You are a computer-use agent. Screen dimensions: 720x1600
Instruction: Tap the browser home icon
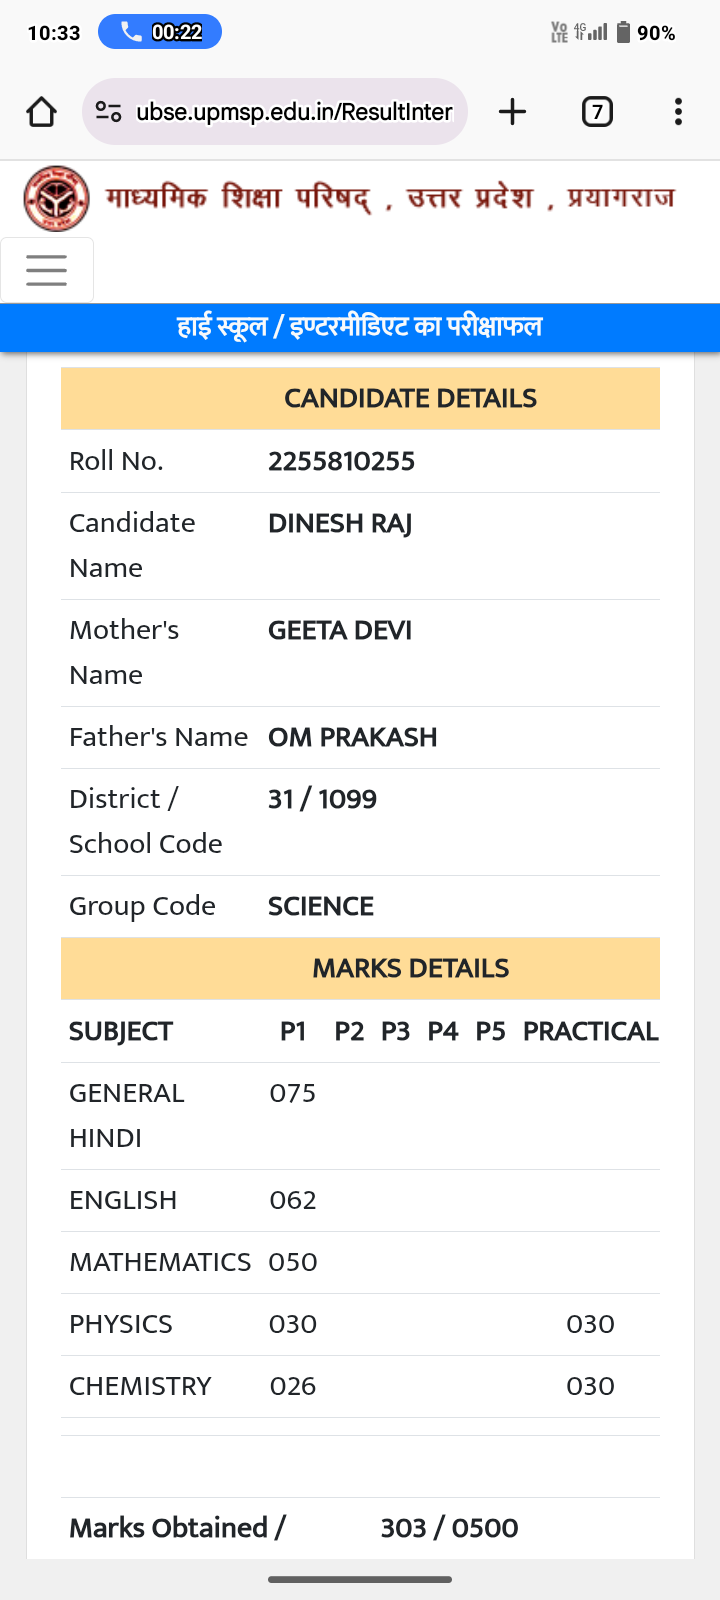pos(42,112)
